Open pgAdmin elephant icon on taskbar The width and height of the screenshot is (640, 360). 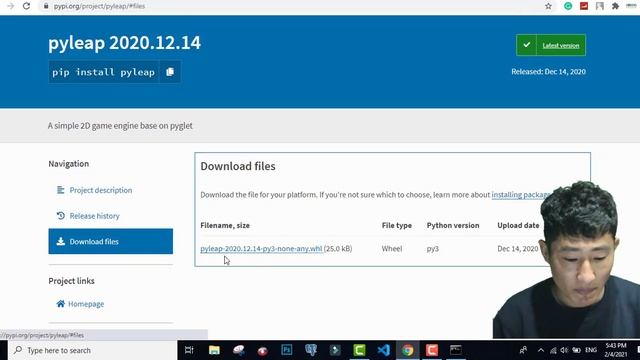click(x=311, y=350)
